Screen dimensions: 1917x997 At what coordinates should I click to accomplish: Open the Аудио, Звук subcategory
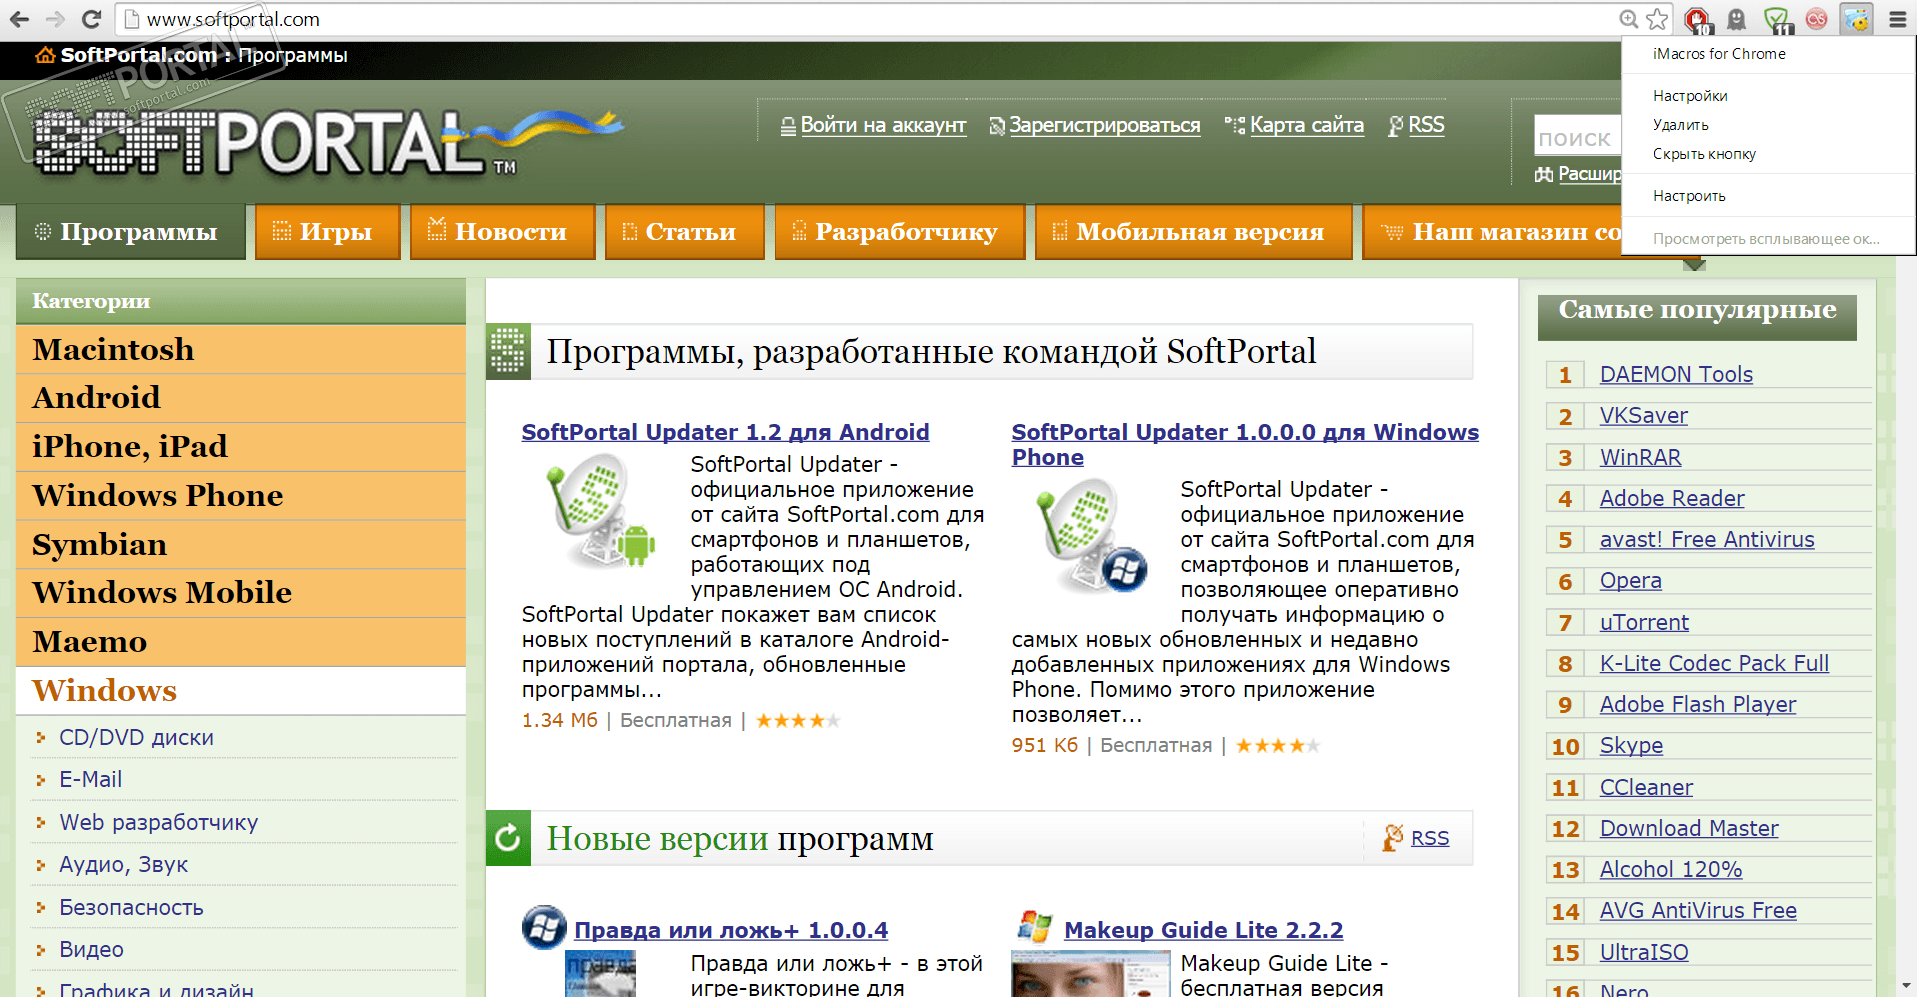coord(123,865)
